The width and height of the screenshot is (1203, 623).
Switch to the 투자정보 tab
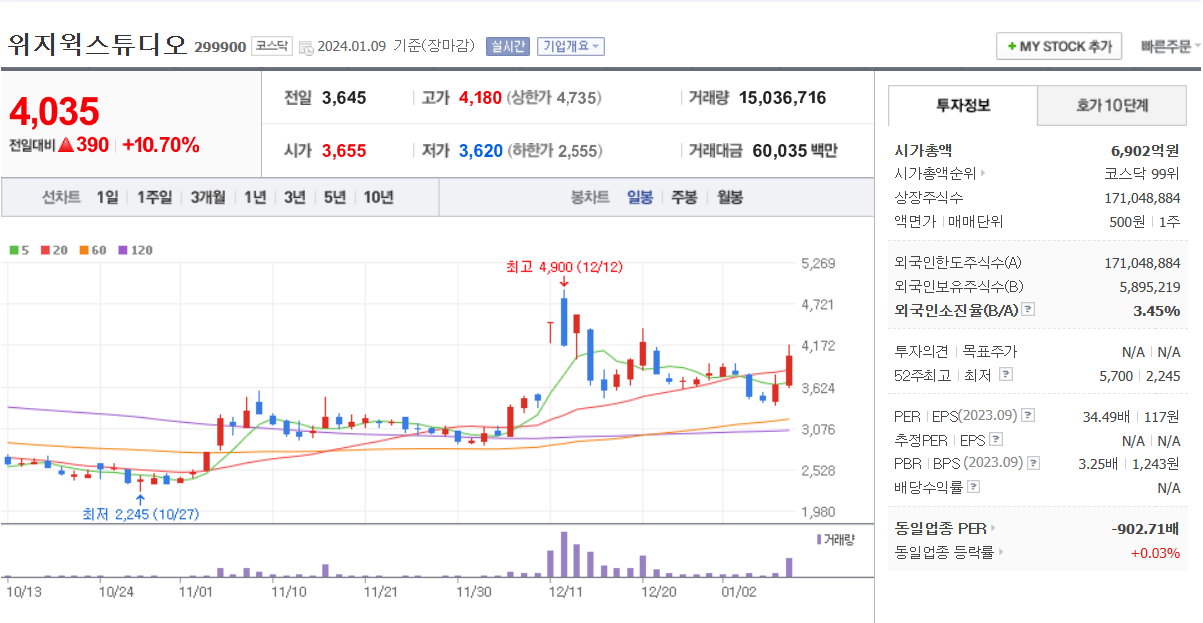(963, 105)
